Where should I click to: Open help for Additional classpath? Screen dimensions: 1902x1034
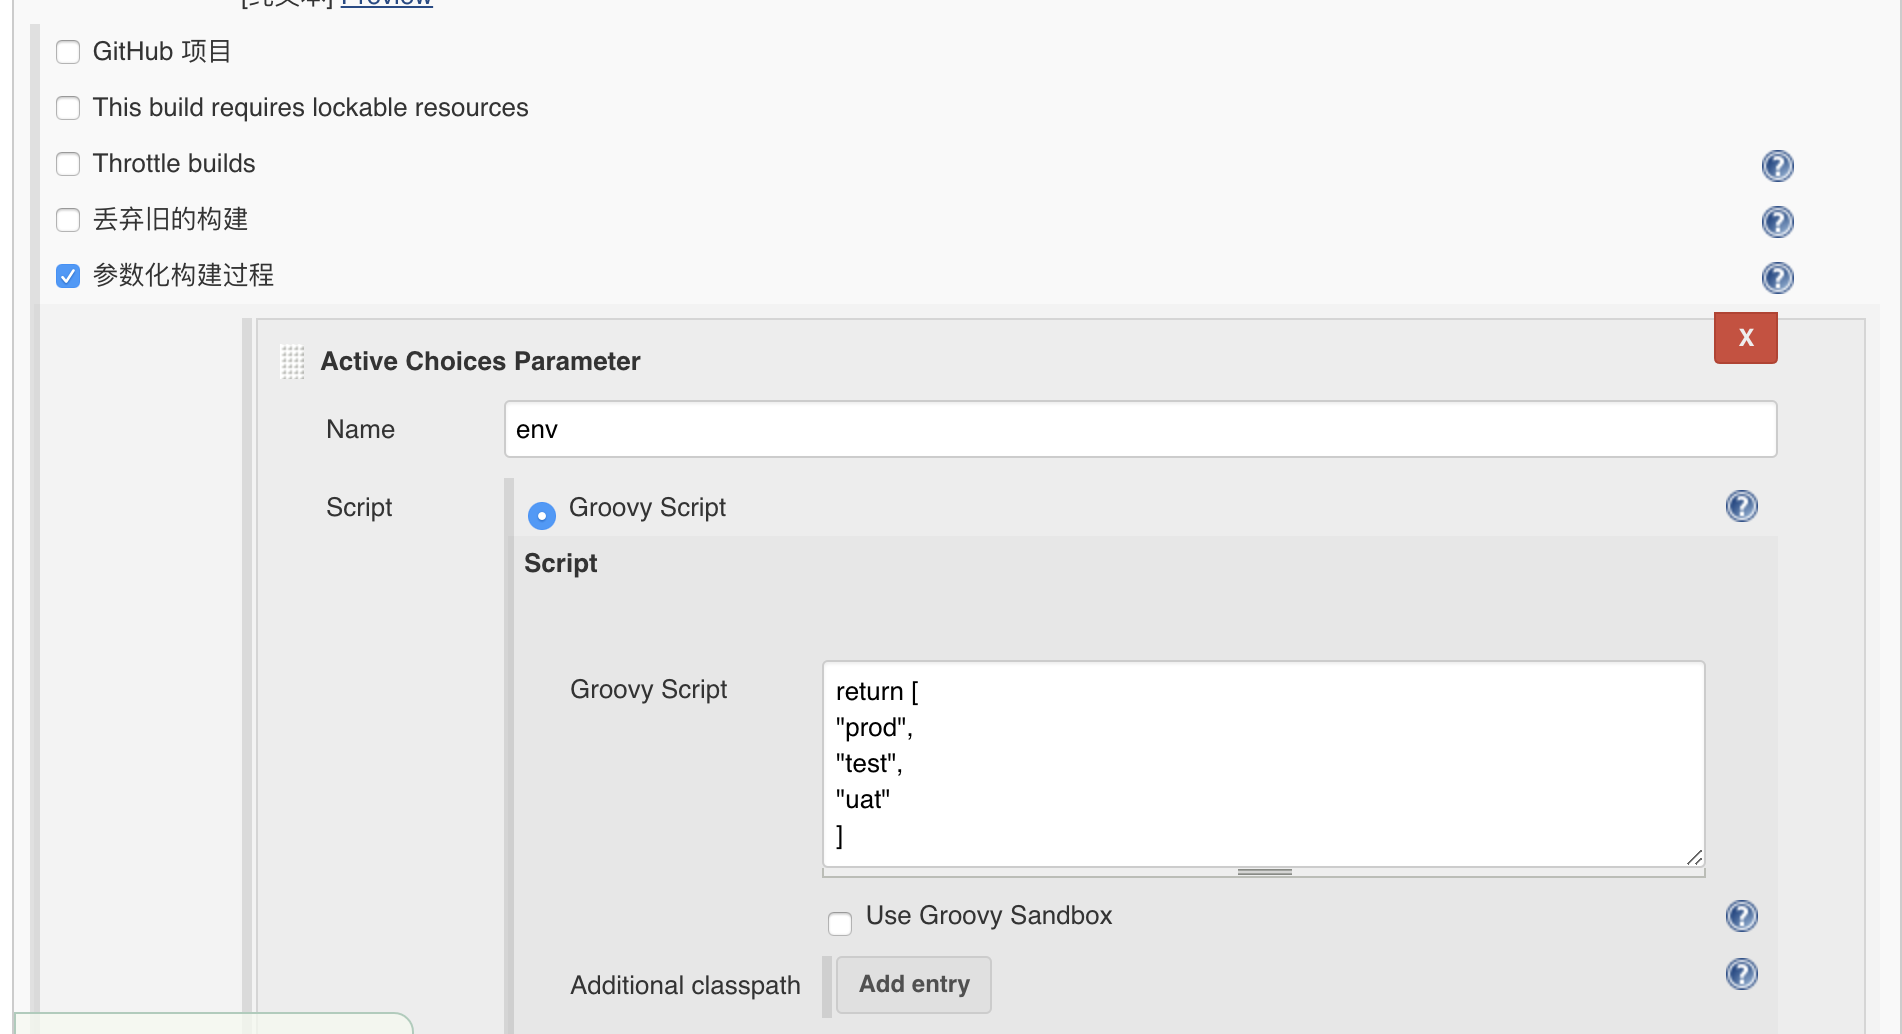click(x=1741, y=974)
